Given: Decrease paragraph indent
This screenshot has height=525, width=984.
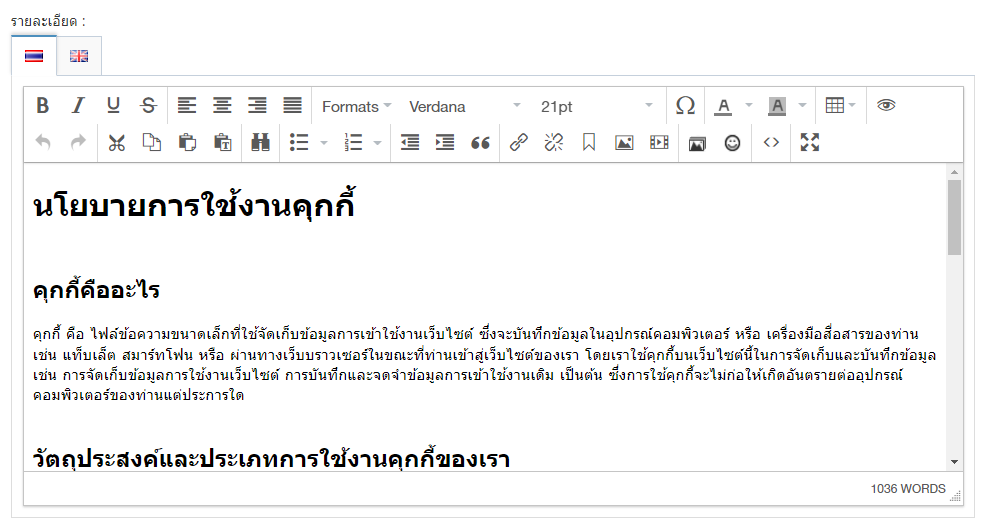Looking at the screenshot, I should 410,142.
